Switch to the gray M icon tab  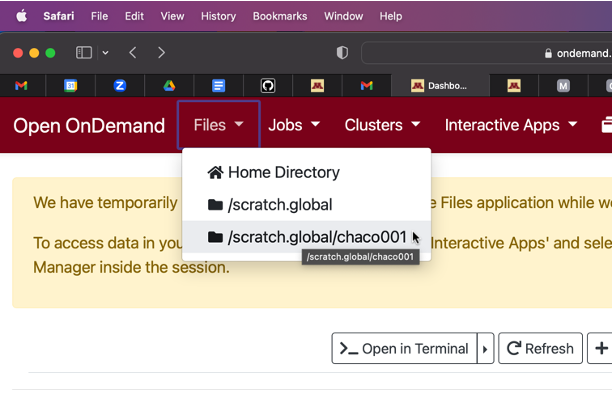point(563,85)
